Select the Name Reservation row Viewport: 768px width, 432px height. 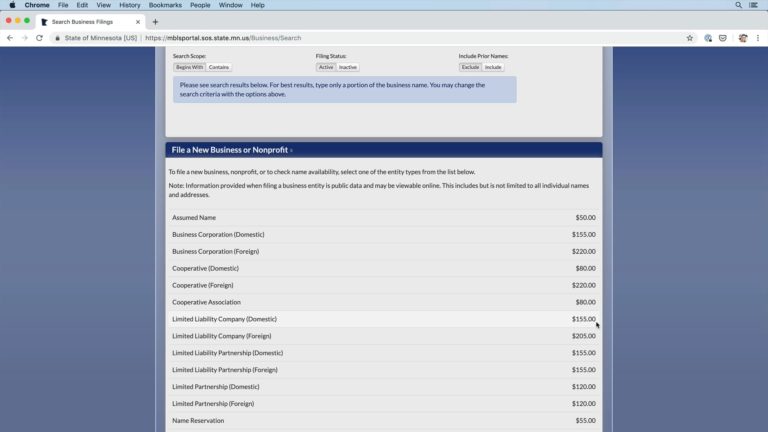pyautogui.click(x=198, y=421)
